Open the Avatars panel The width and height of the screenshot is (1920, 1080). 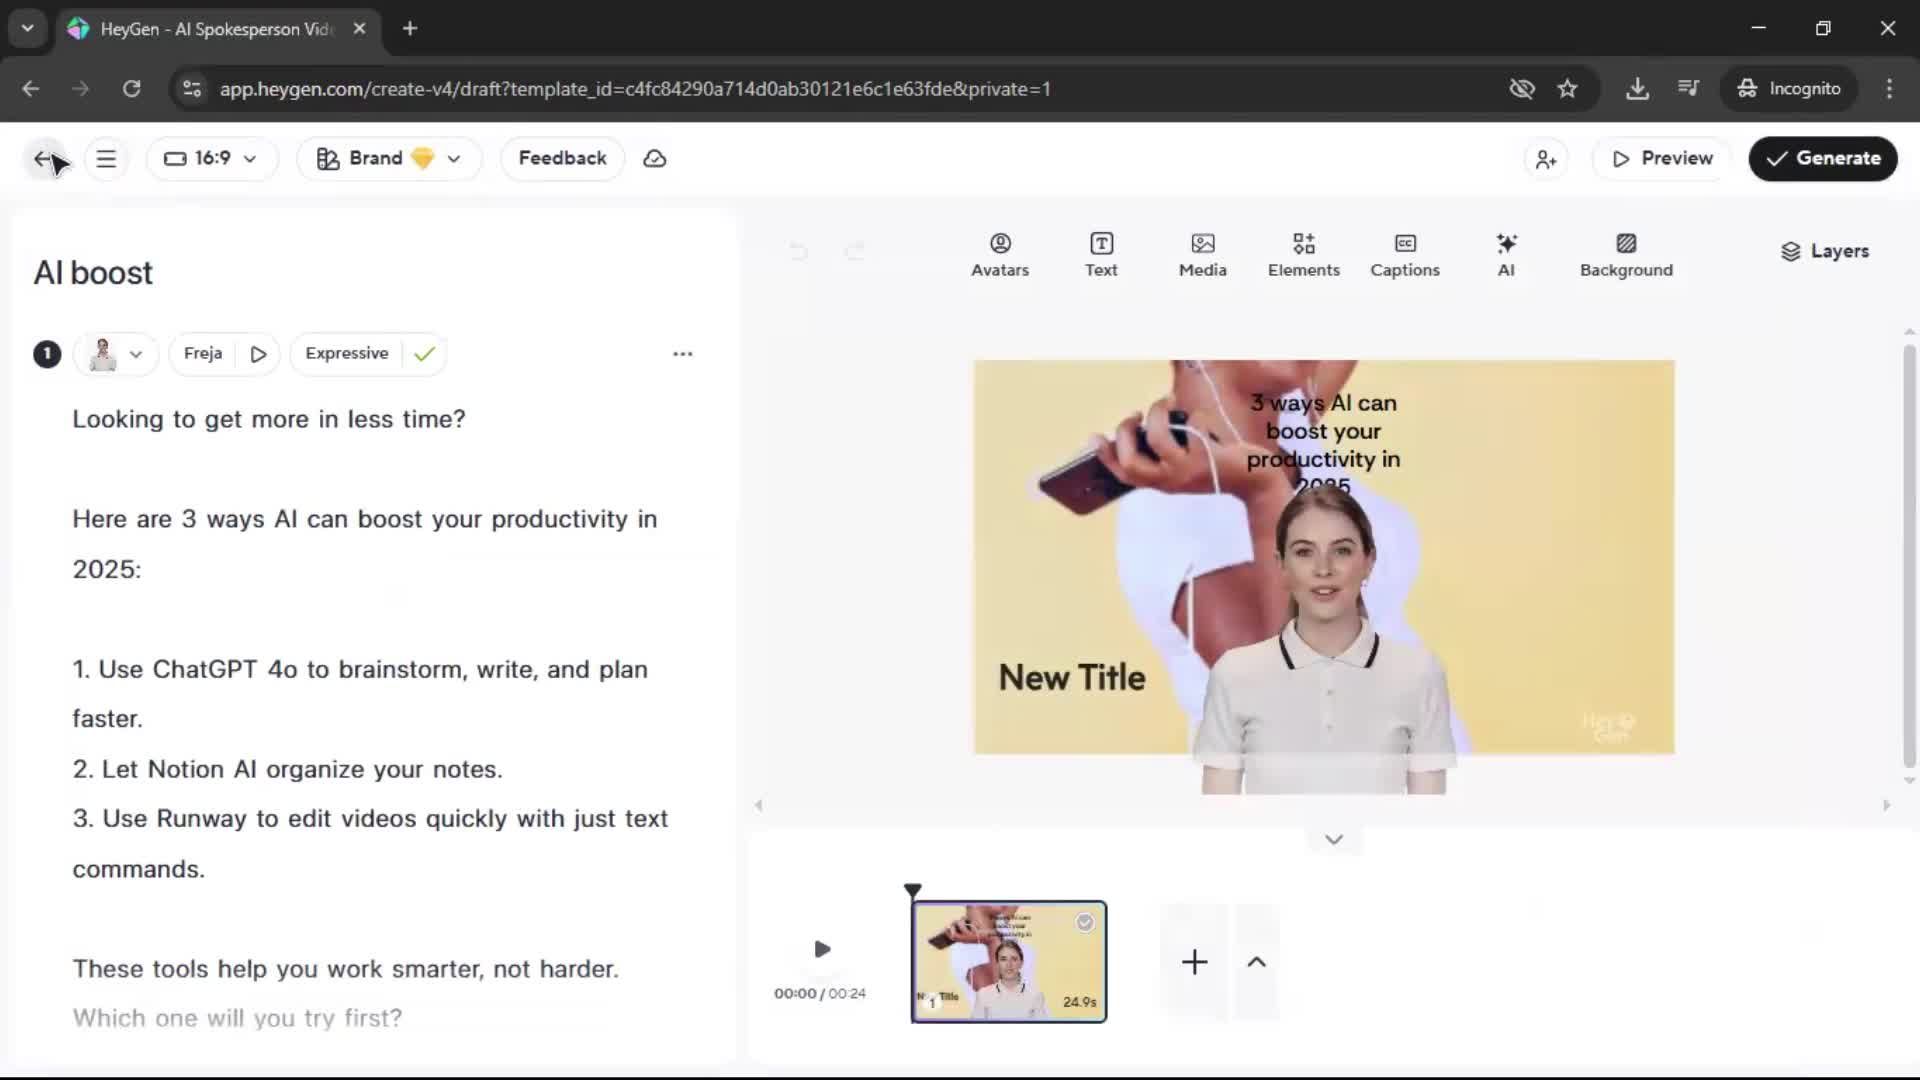999,255
